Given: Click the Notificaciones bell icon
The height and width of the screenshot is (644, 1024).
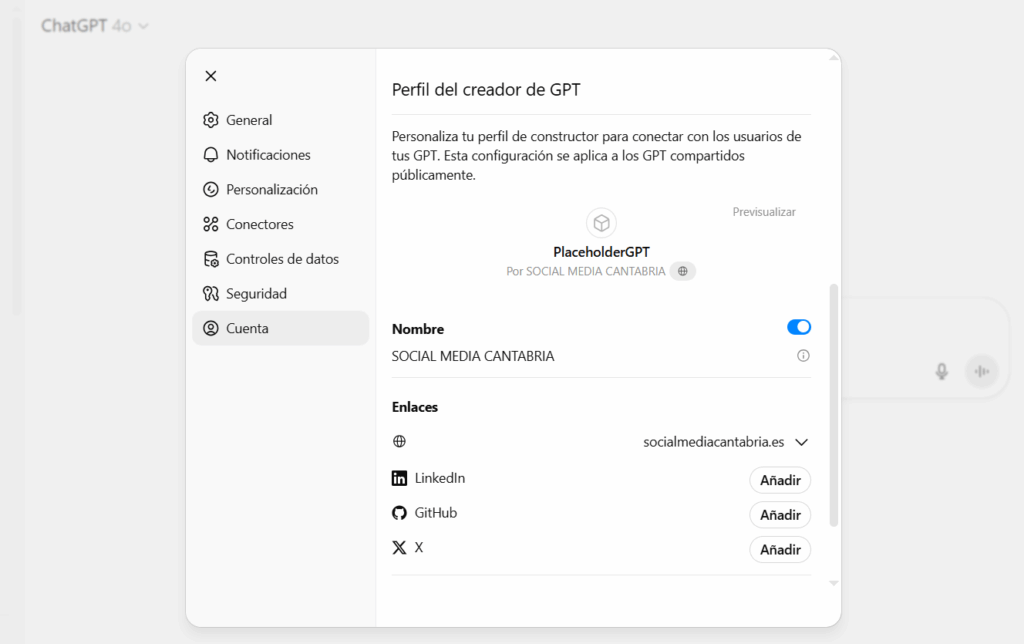Looking at the screenshot, I should 210,155.
